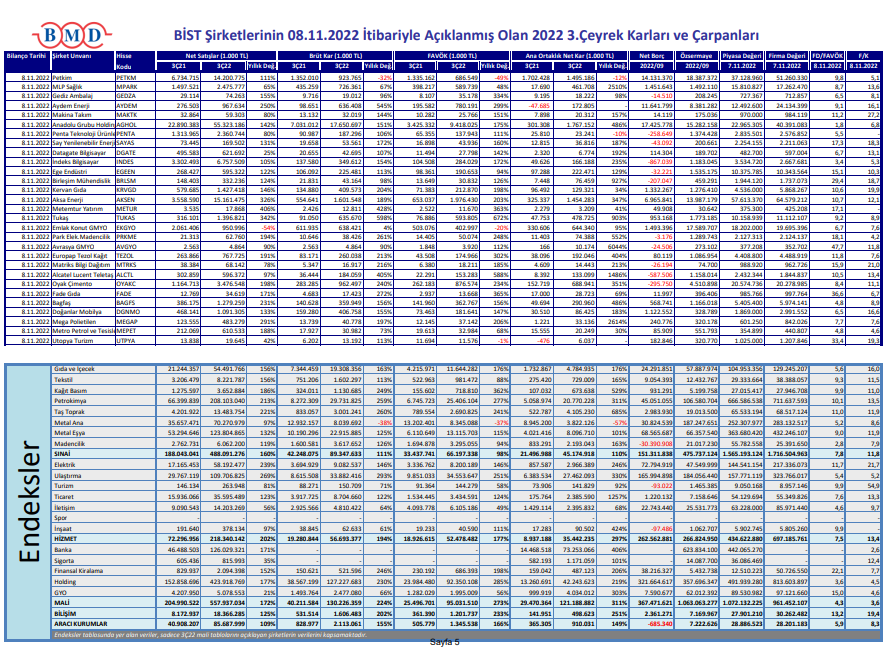Click the company name 'Doğanlar Mobilya'
The image size is (889, 658).
77,312
